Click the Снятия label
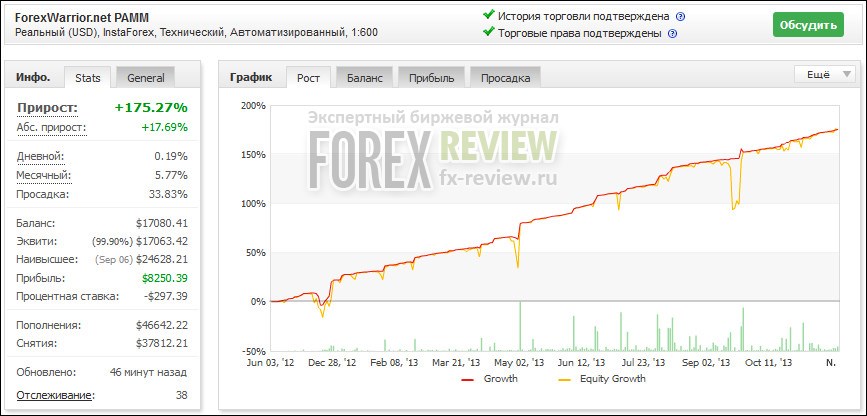The width and height of the screenshot is (867, 416). coord(36,344)
